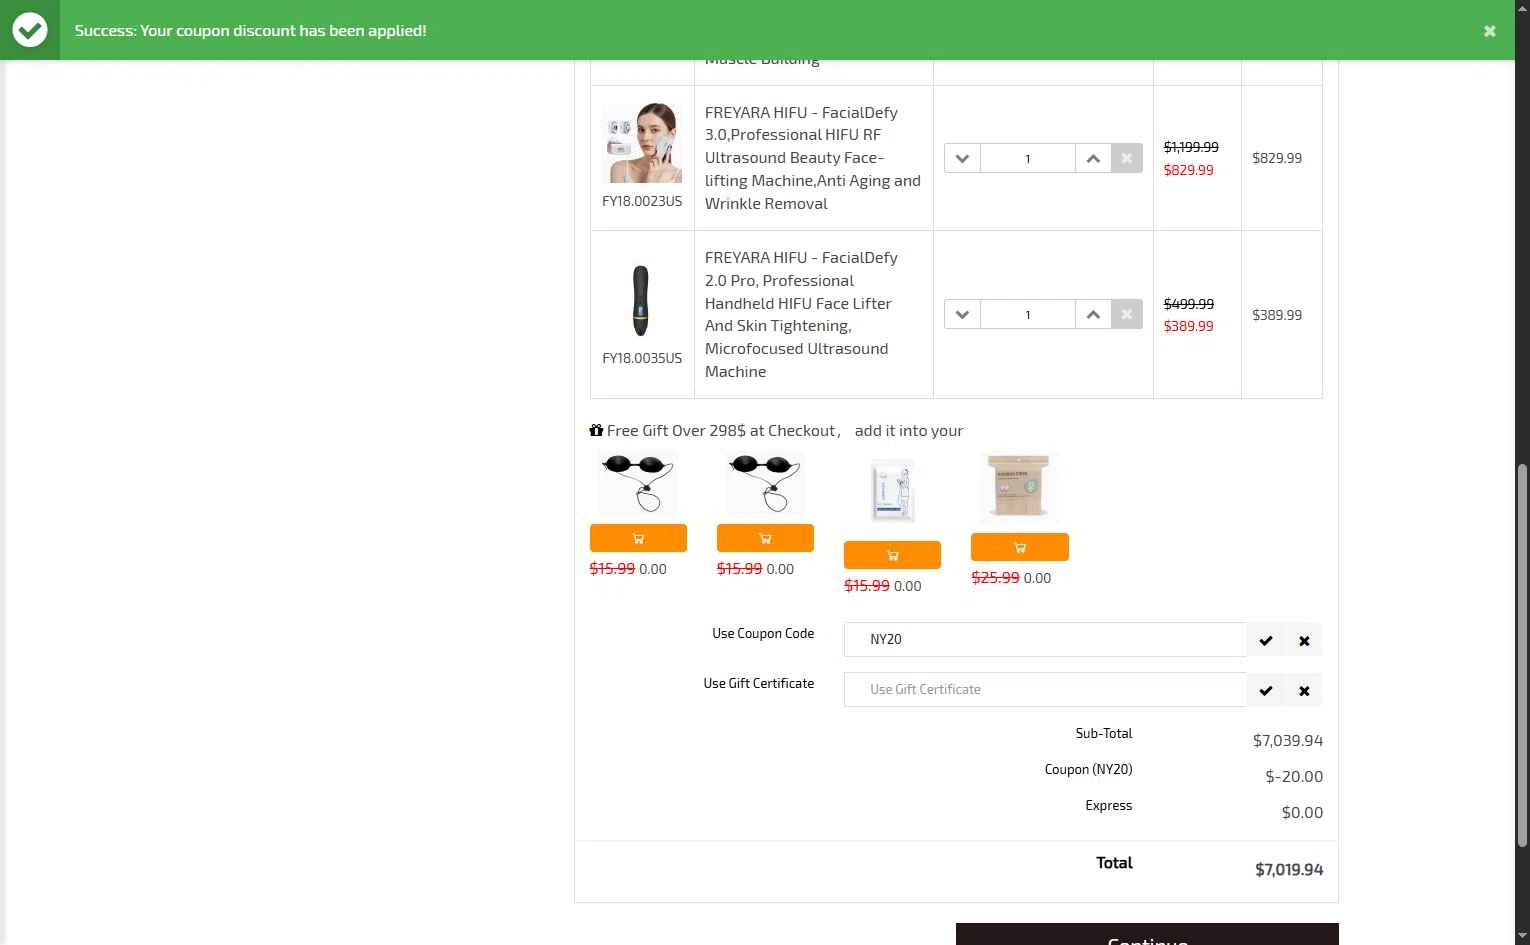Clear the gift certificate field
The image size is (1530, 945).
1304,690
